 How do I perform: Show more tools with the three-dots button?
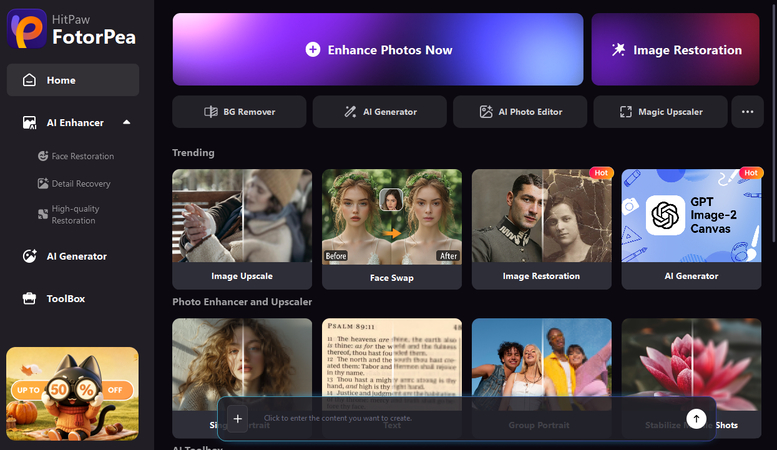[747, 112]
